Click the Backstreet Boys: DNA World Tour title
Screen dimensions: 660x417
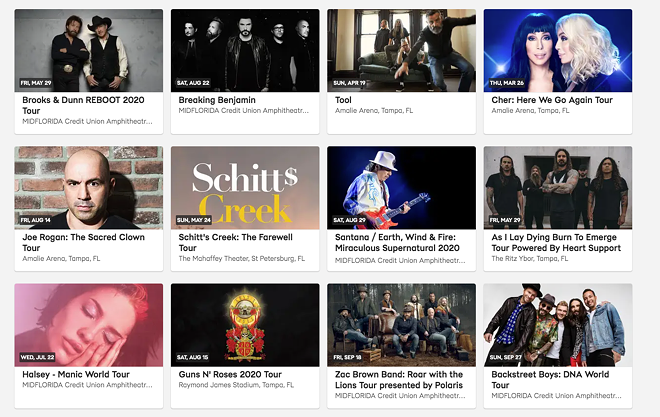pos(550,380)
